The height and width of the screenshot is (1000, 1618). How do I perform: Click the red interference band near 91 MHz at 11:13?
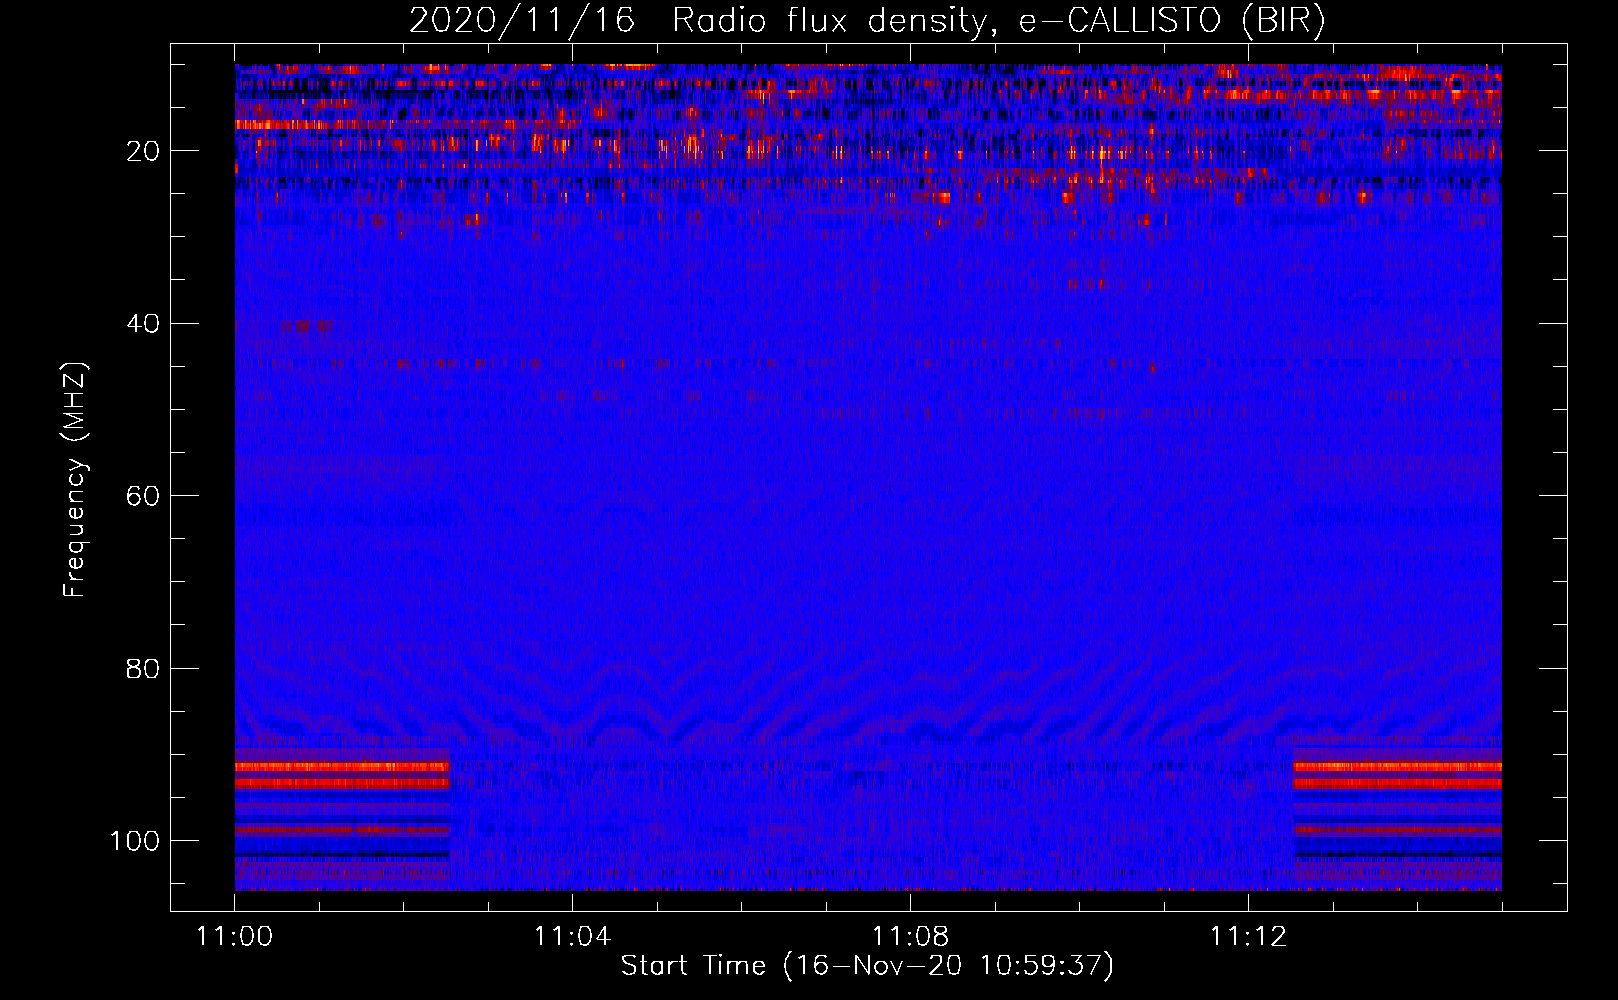pyautogui.click(x=1397, y=767)
